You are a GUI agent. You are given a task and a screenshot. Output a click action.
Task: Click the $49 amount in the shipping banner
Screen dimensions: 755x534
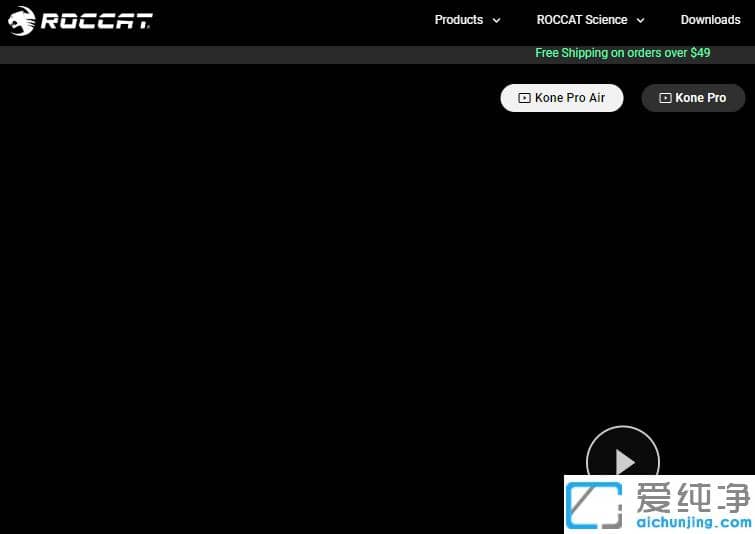click(x=699, y=53)
